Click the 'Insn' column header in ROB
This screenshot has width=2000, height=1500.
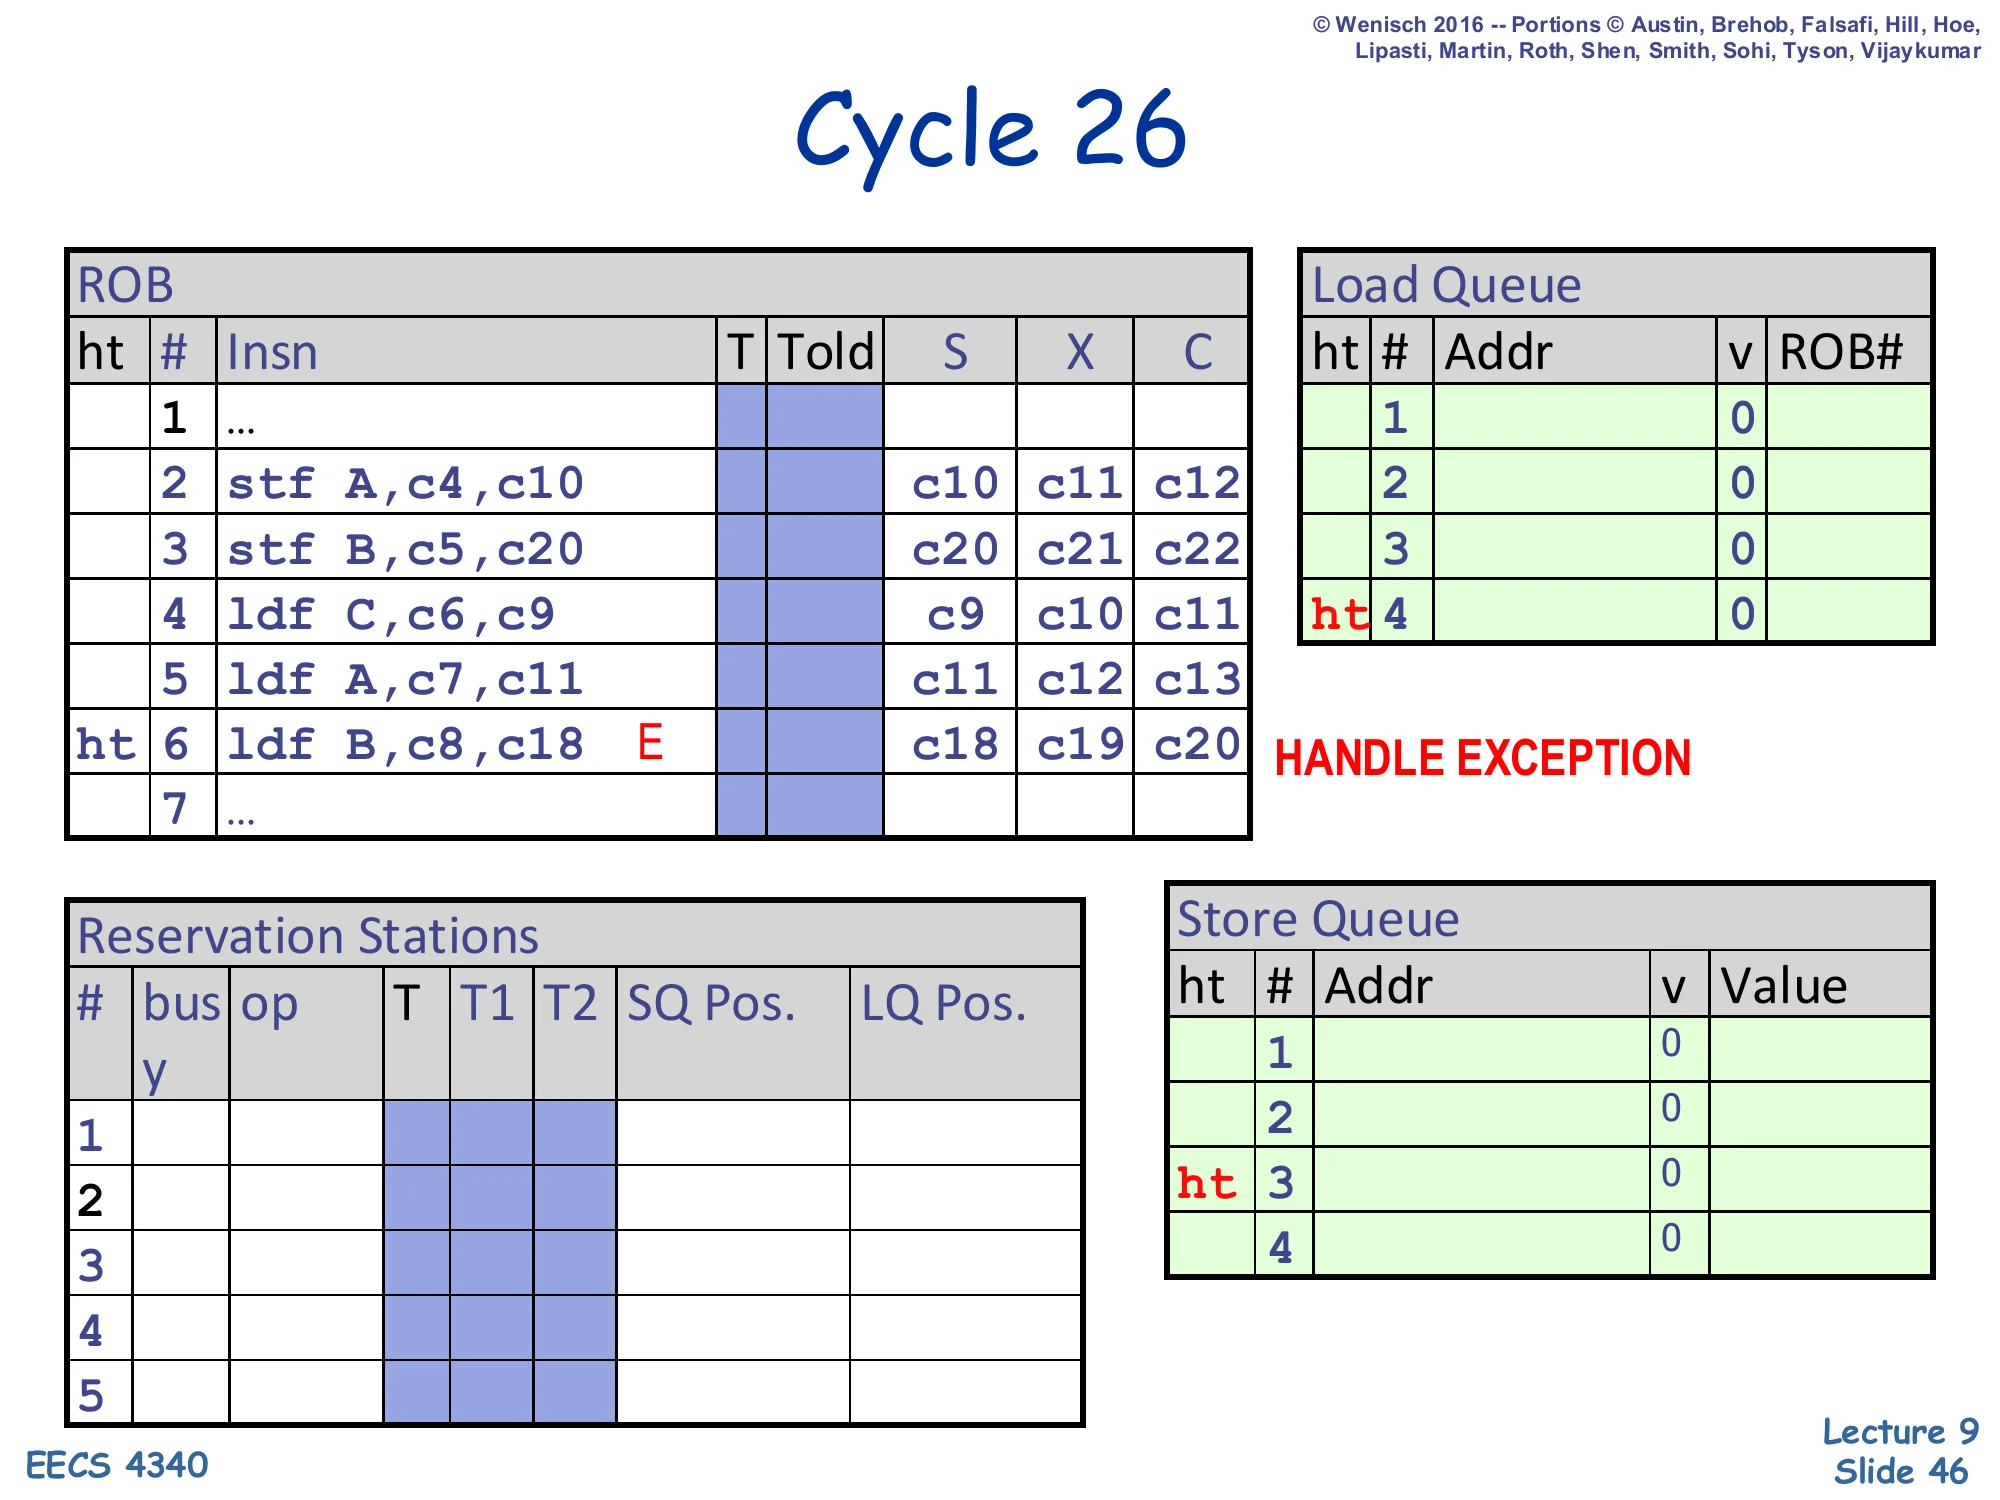pos(272,352)
